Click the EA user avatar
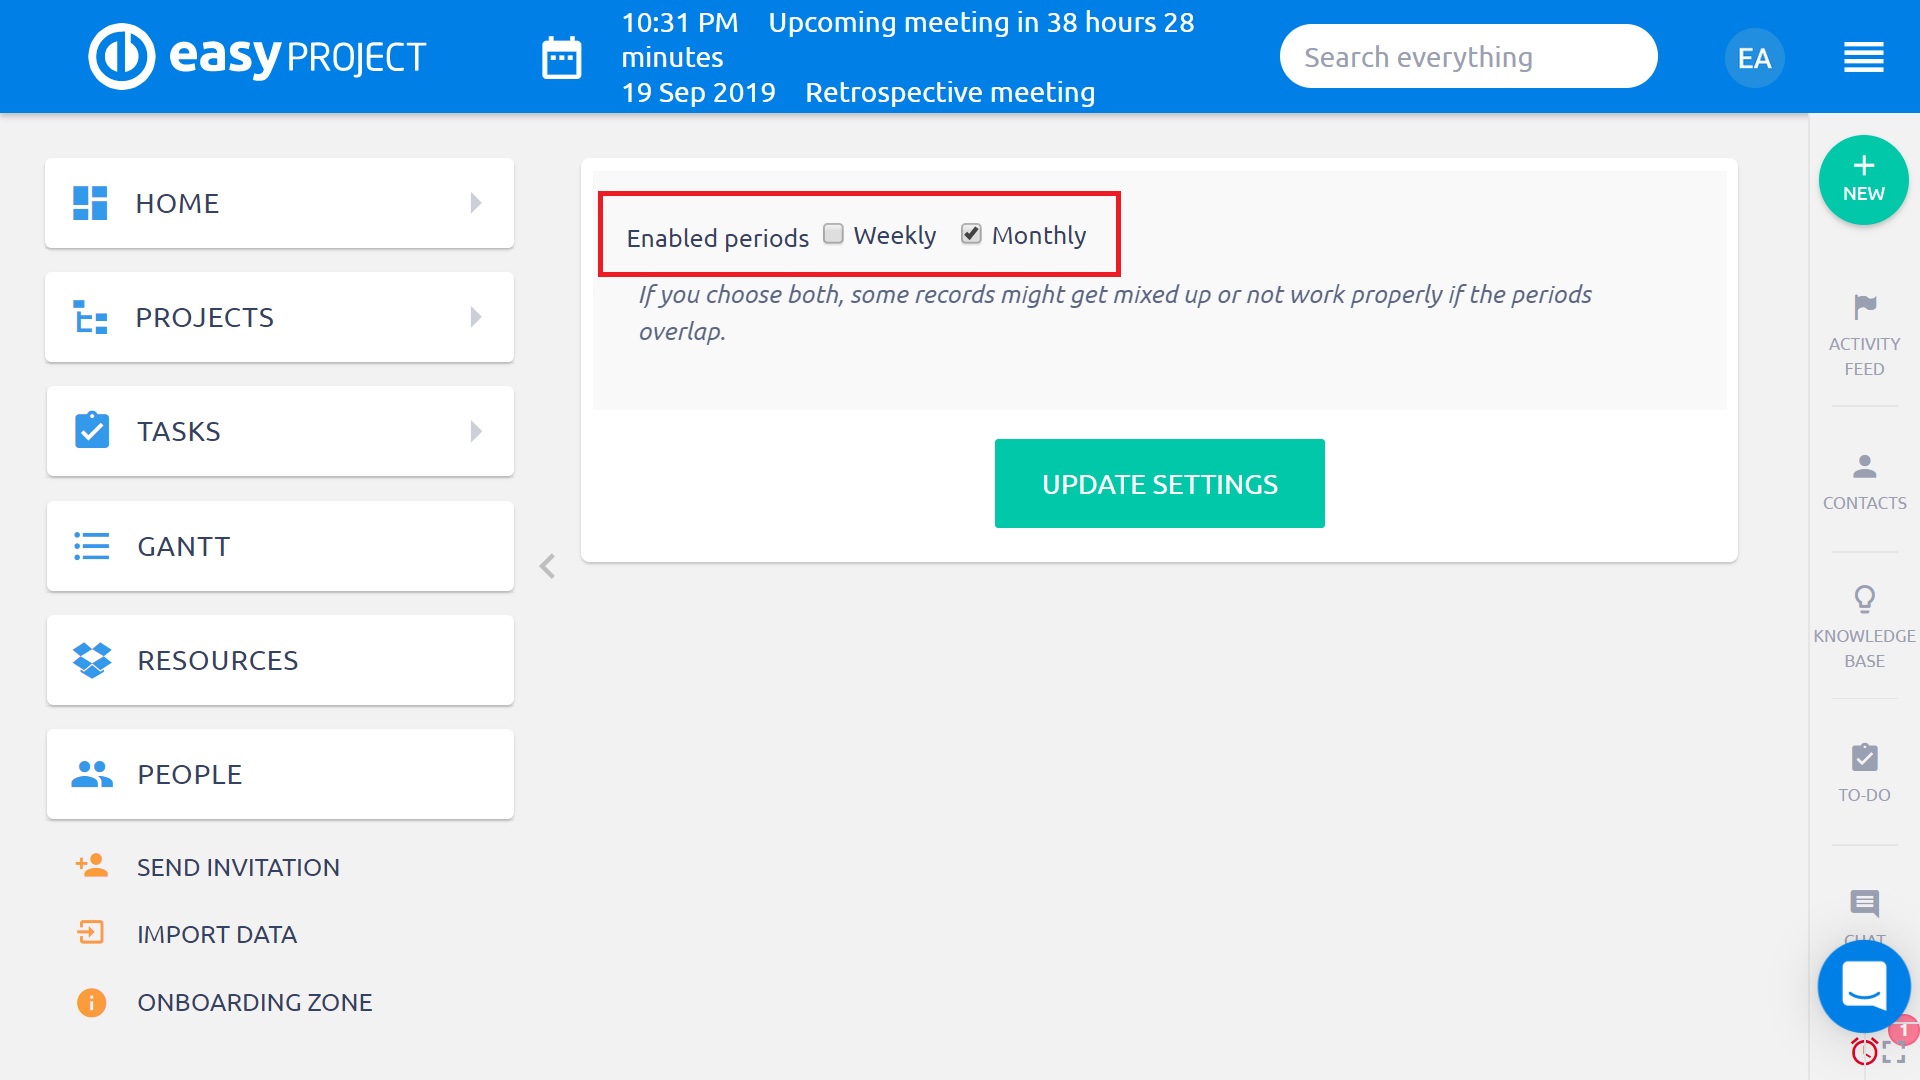Image resolution: width=1920 pixels, height=1080 pixels. click(x=1754, y=58)
